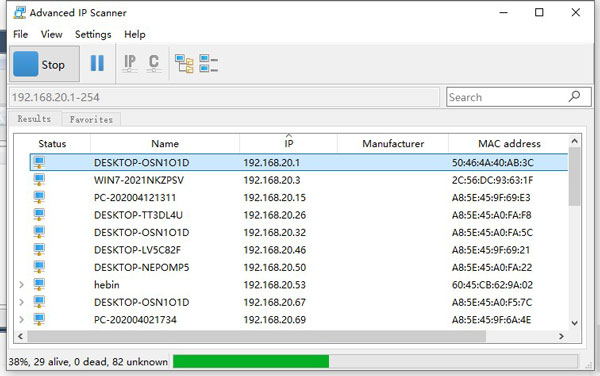Click computer icon for DESKTOP-NEPOMP5 row
600x376 pixels.
(39, 267)
